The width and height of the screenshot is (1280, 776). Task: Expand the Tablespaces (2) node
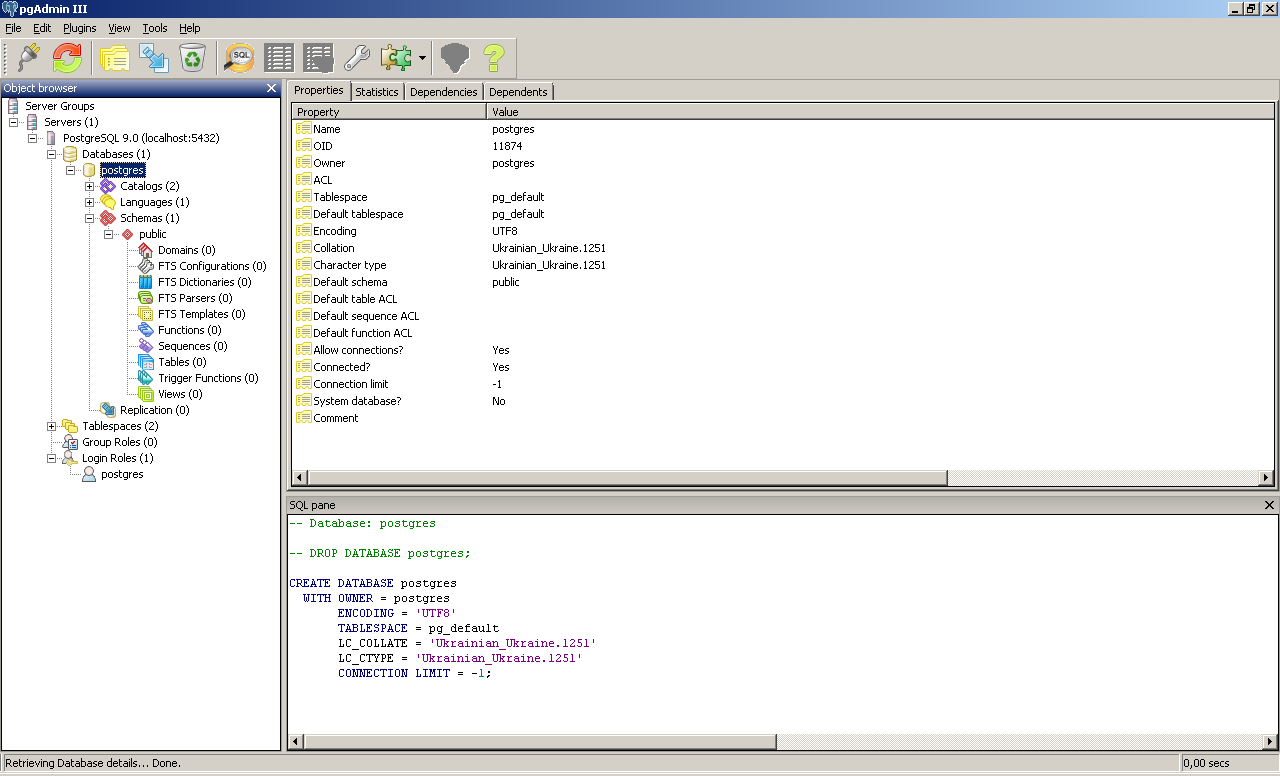pos(52,426)
